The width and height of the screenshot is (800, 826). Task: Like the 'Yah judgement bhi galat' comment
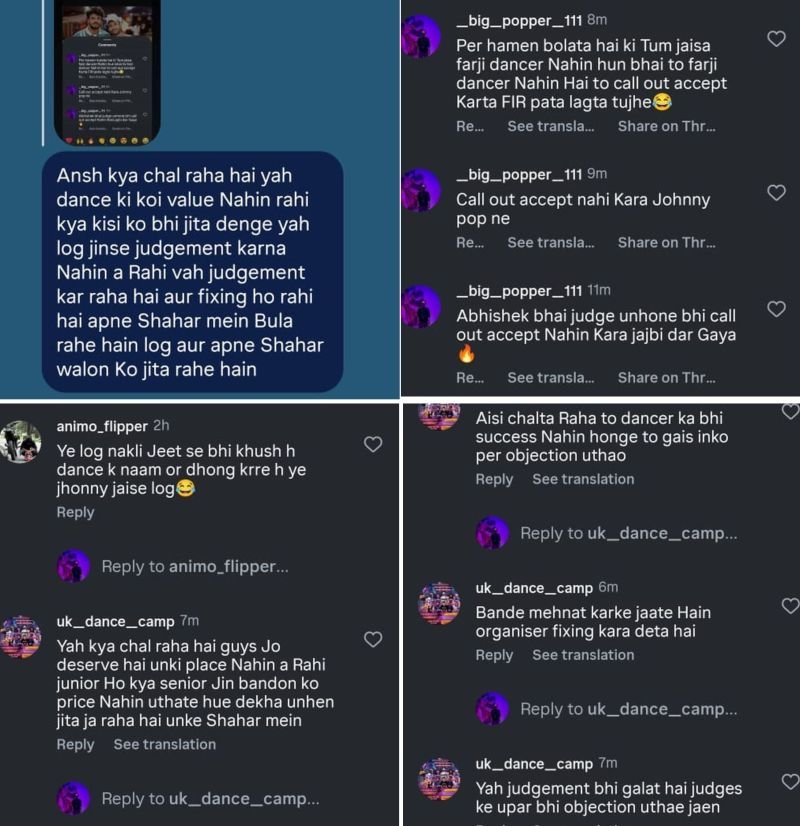(791, 782)
